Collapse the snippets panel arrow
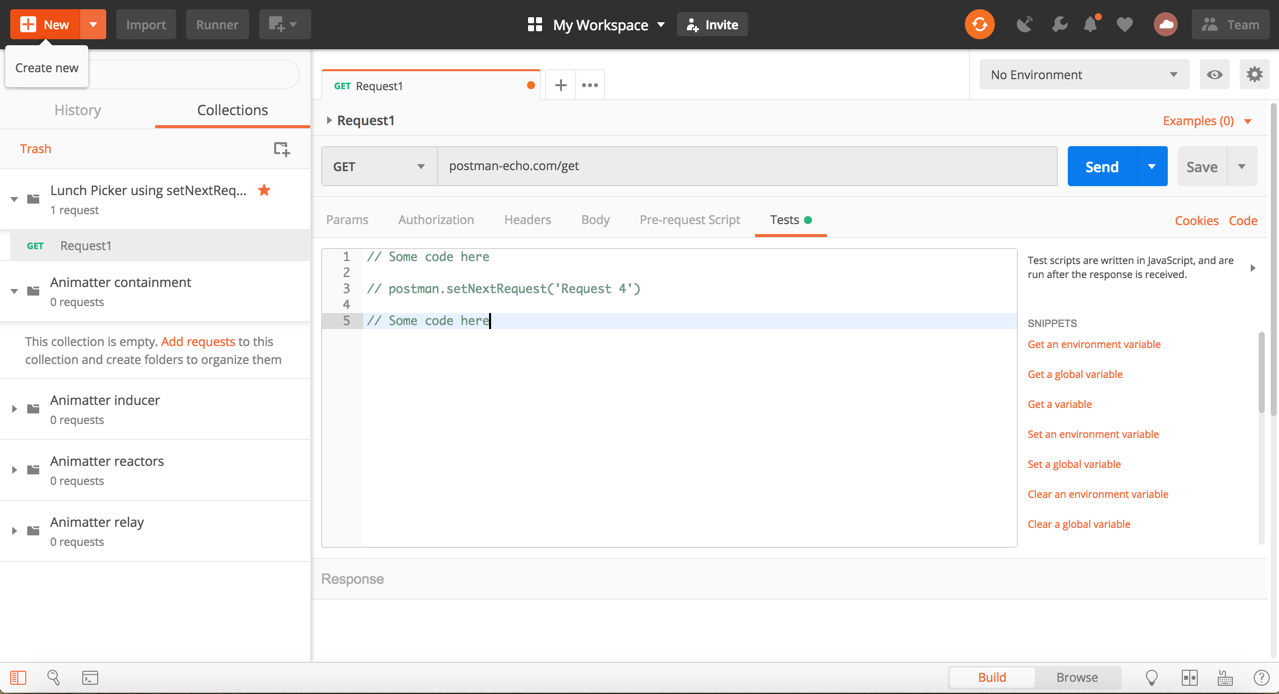 [1252, 268]
